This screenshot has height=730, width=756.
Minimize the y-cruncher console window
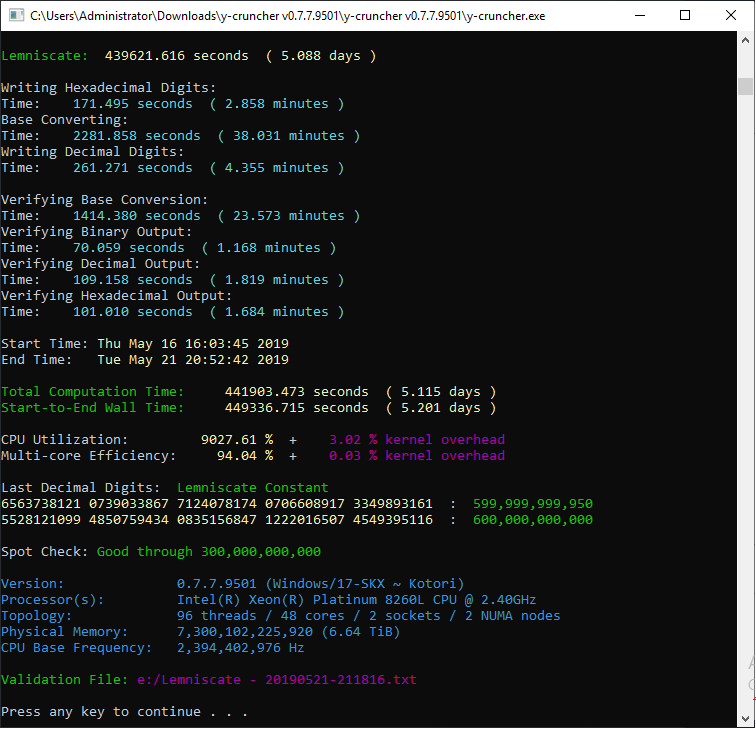point(638,15)
